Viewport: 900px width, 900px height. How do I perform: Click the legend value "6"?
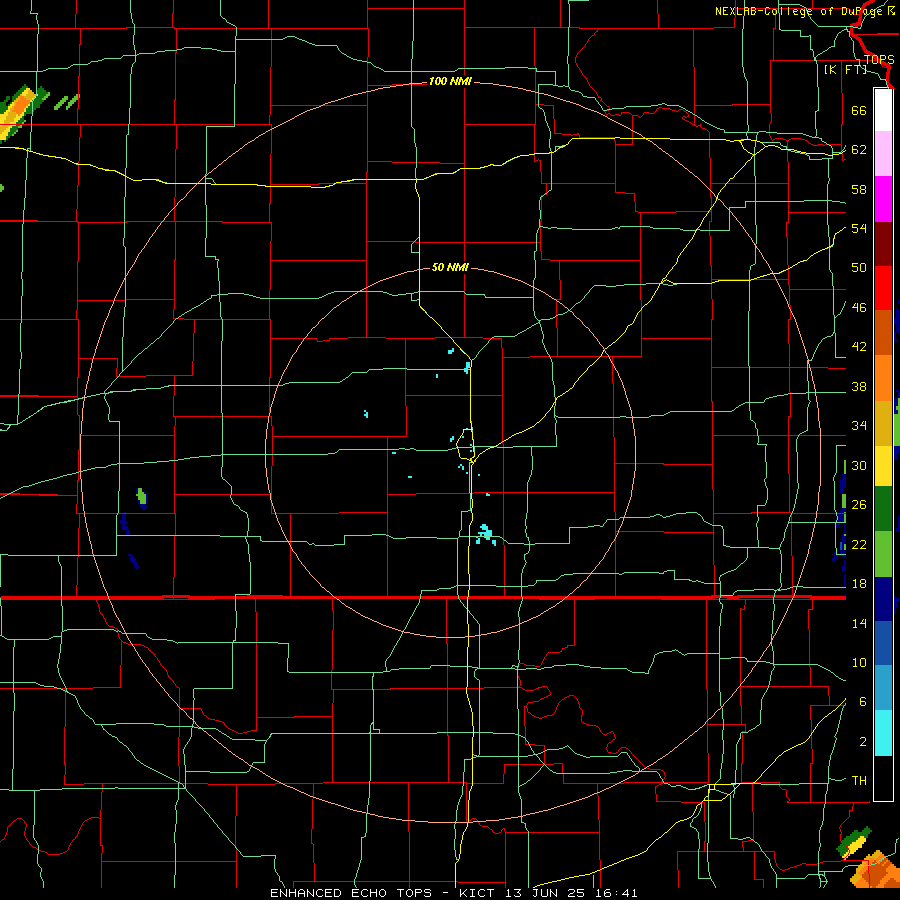863,701
